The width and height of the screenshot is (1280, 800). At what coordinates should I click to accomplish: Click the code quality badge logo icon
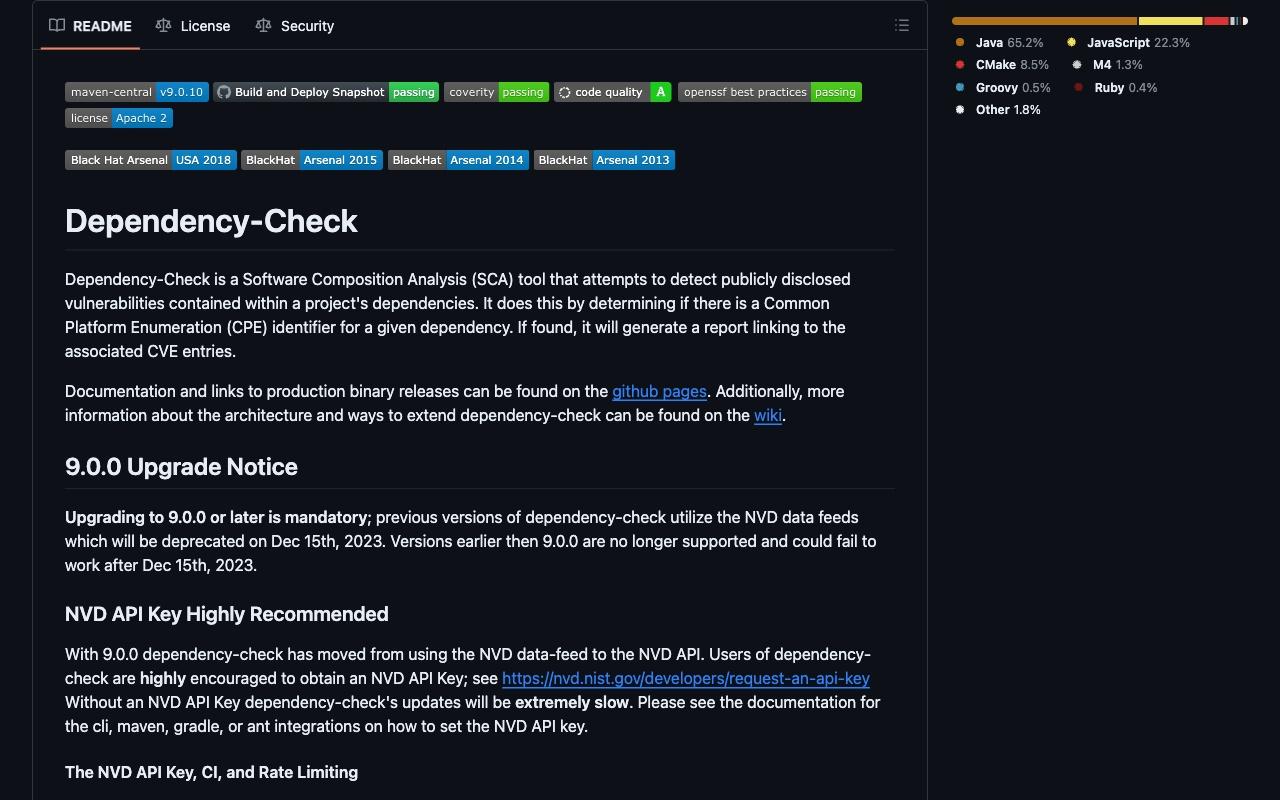click(564, 92)
